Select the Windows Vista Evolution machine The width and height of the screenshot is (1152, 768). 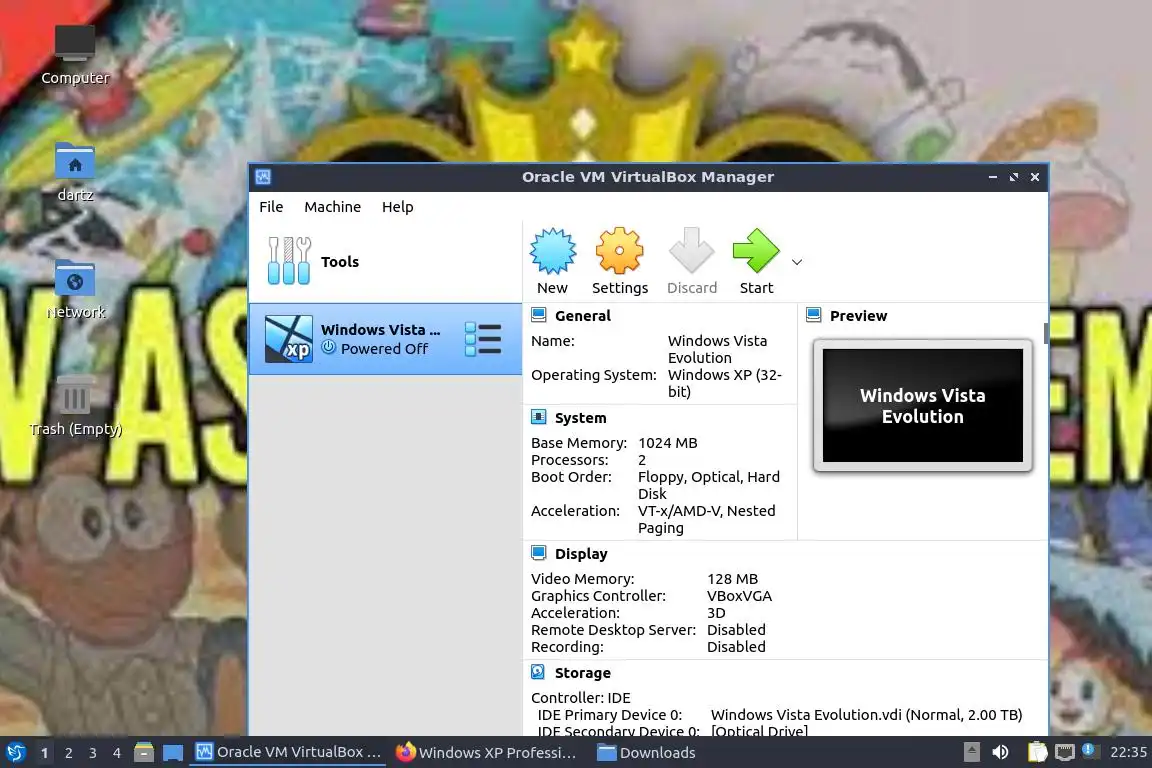385,339
